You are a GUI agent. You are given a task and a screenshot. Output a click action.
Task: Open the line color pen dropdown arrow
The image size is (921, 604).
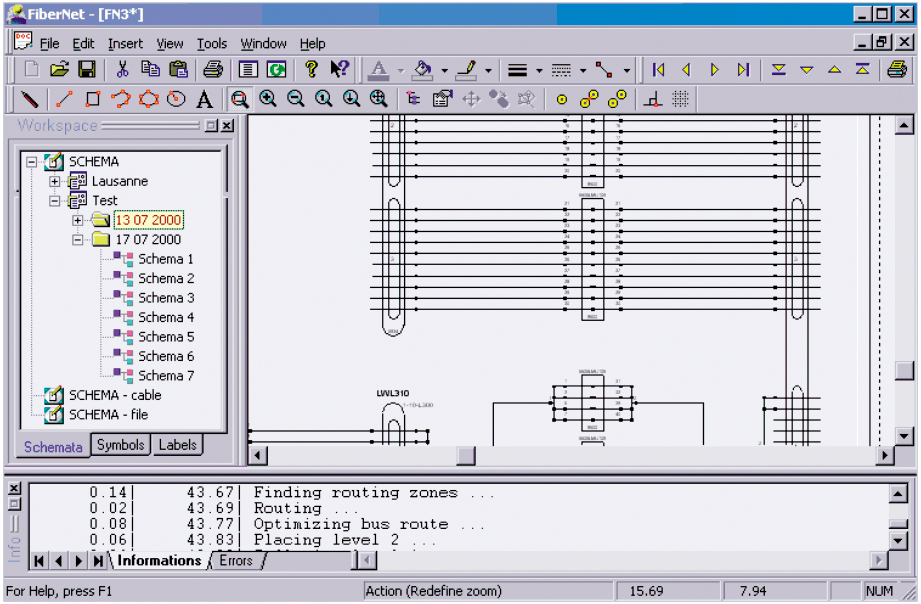tap(488, 71)
